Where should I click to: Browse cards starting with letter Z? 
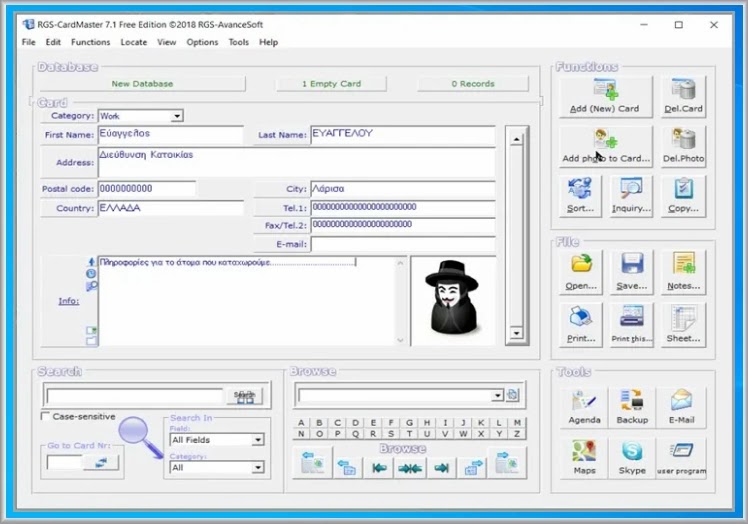point(517,434)
